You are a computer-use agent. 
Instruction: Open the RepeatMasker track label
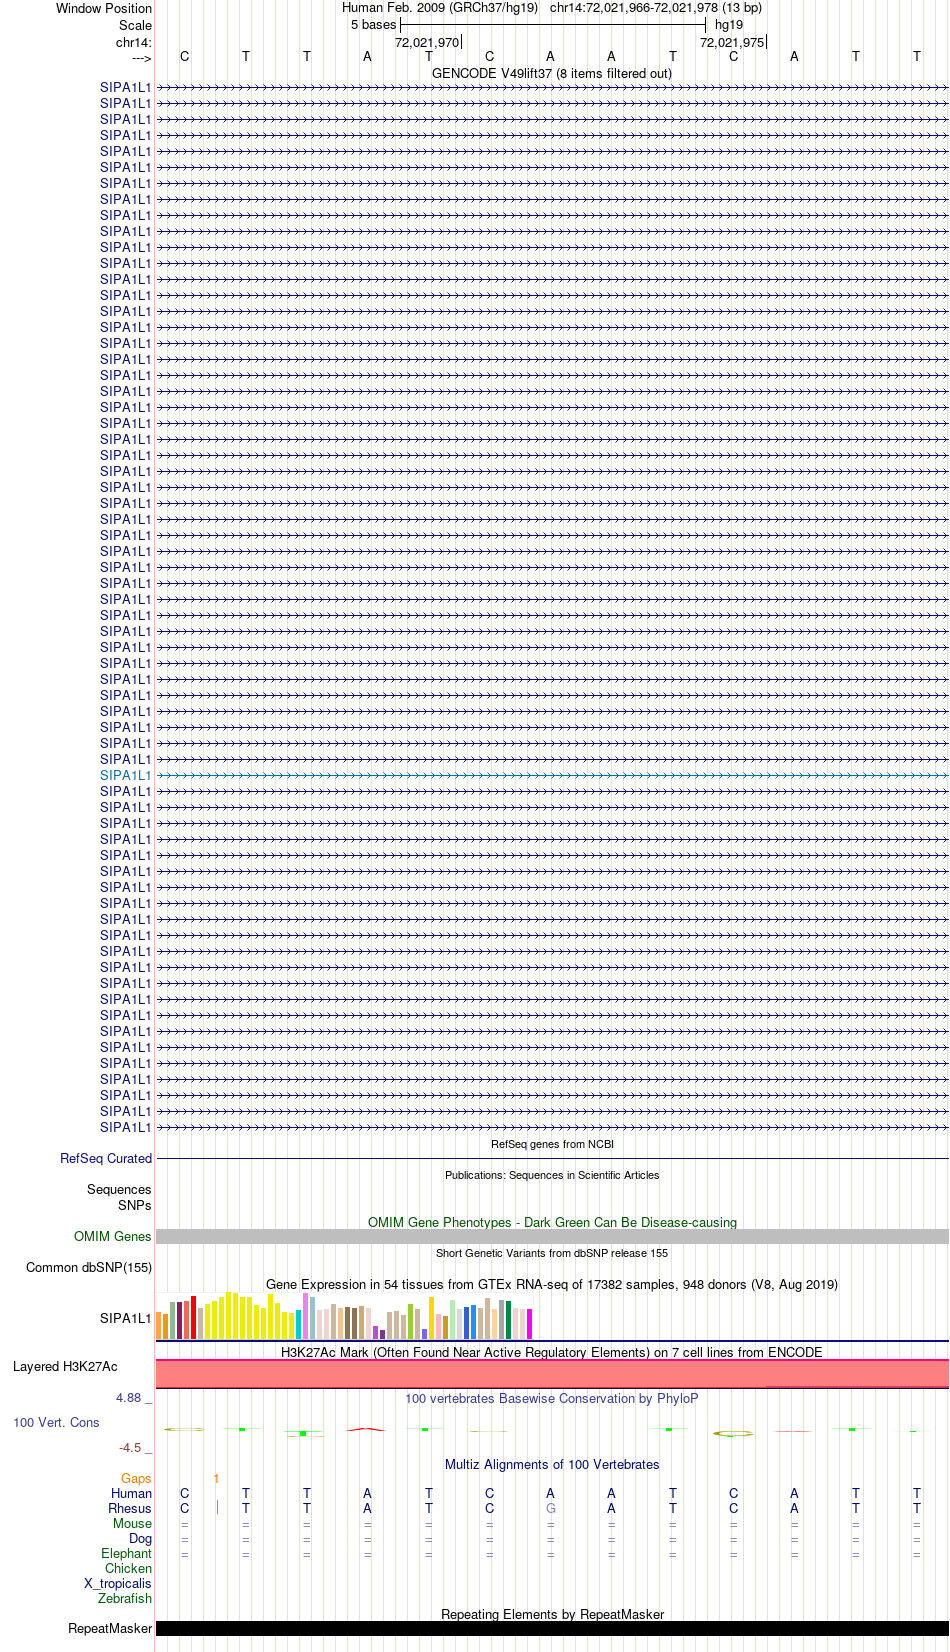pyautogui.click(x=110, y=1628)
